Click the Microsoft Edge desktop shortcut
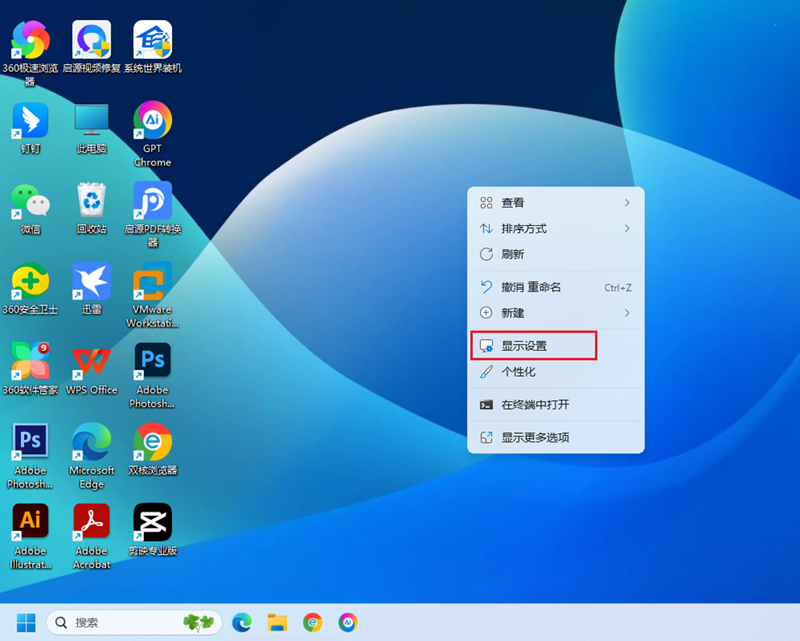Image resolution: width=800 pixels, height=641 pixels. coord(92,441)
